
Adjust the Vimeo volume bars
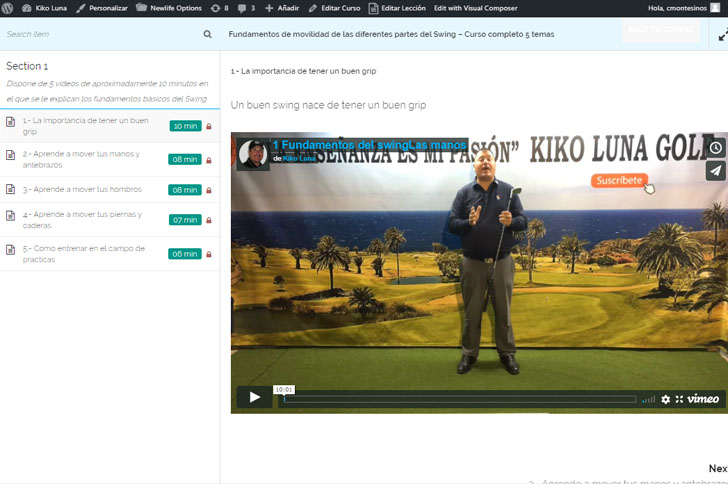point(649,399)
